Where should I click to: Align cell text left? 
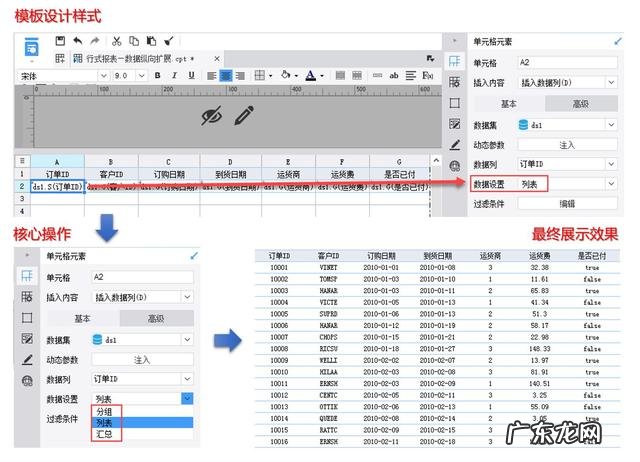click(211, 76)
